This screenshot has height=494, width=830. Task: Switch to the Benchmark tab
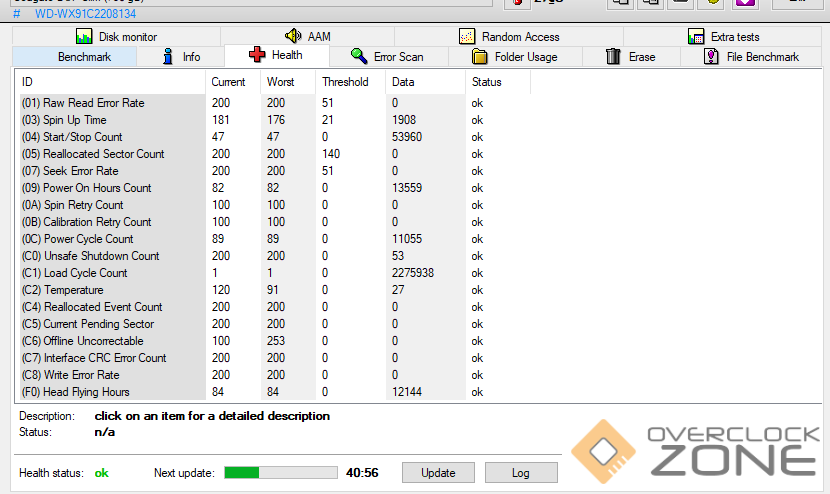pyautogui.click(x=84, y=57)
